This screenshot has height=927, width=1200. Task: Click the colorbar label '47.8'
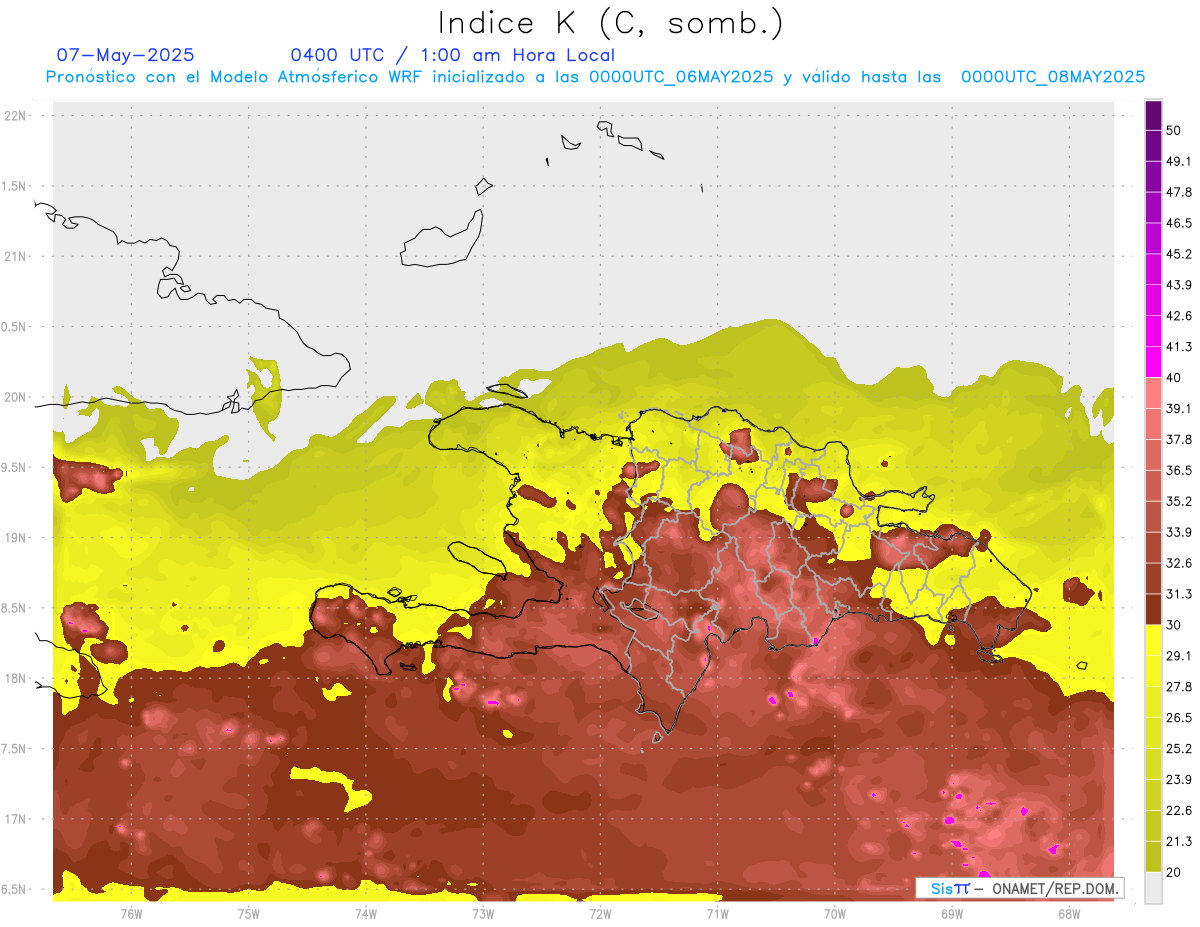point(1178,192)
